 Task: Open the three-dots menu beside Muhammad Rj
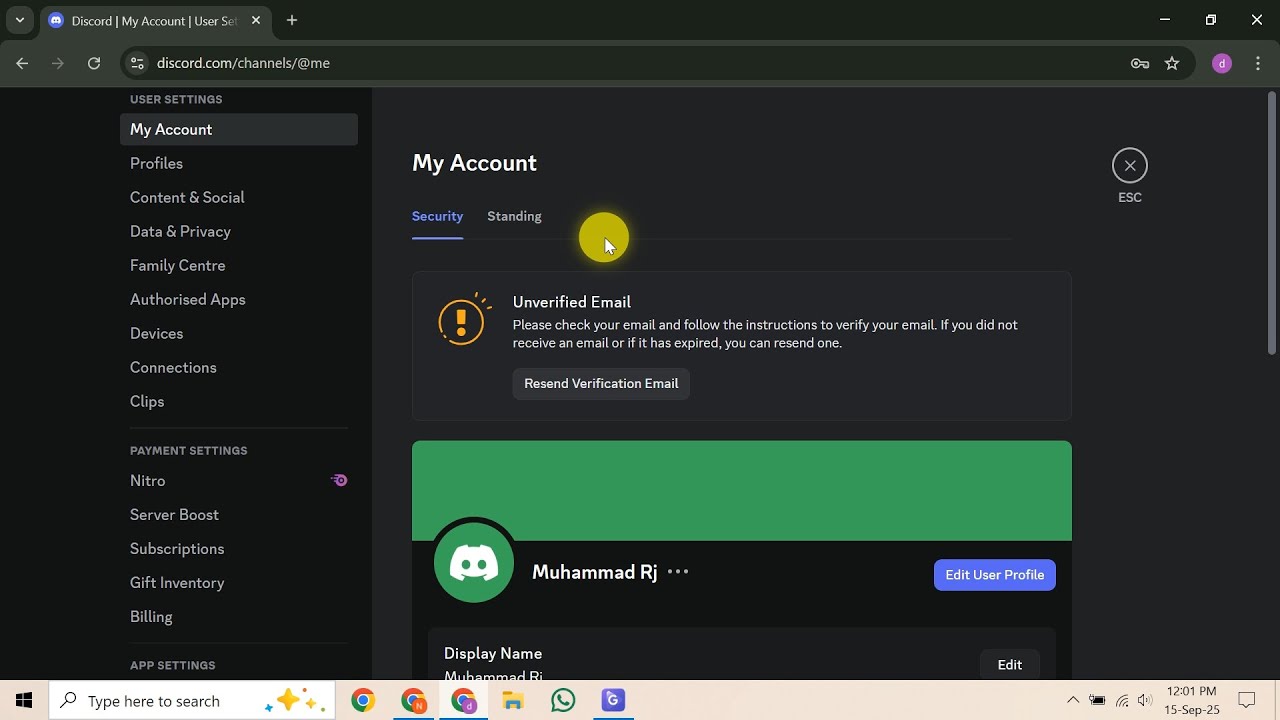pyautogui.click(x=678, y=572)
